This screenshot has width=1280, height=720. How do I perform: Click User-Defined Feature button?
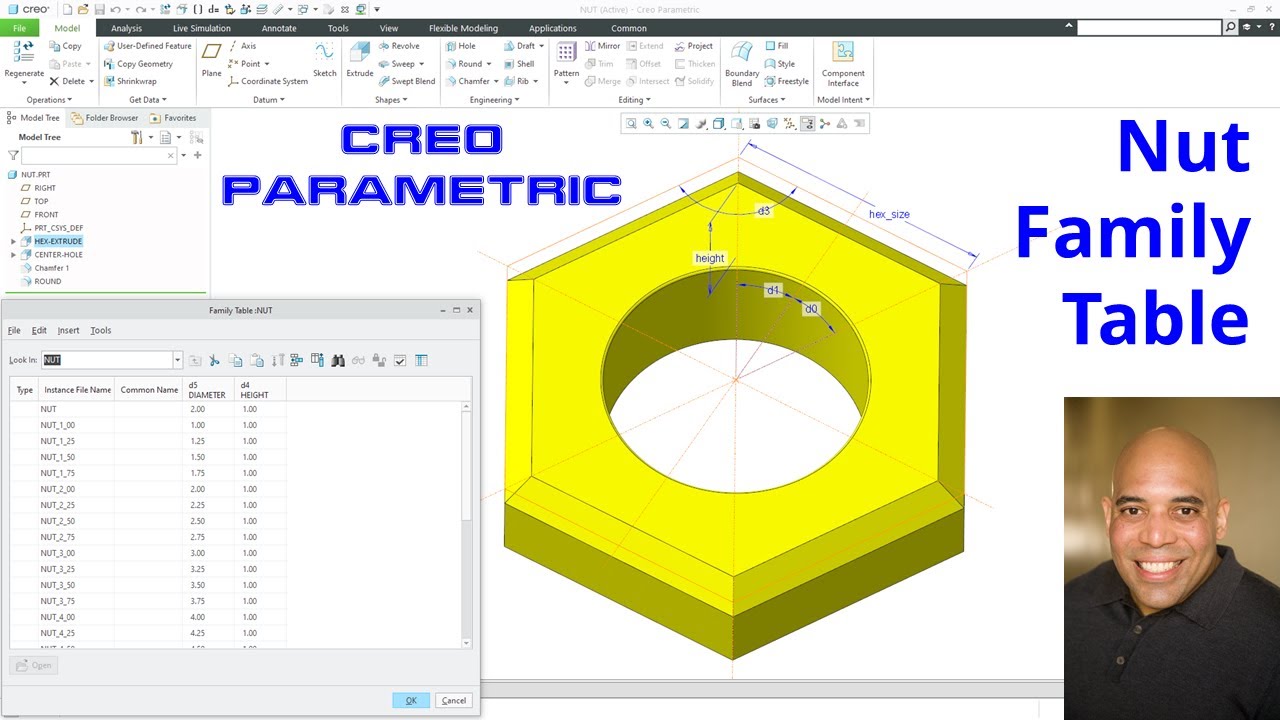pyautogui.click(x=147, y=46)
